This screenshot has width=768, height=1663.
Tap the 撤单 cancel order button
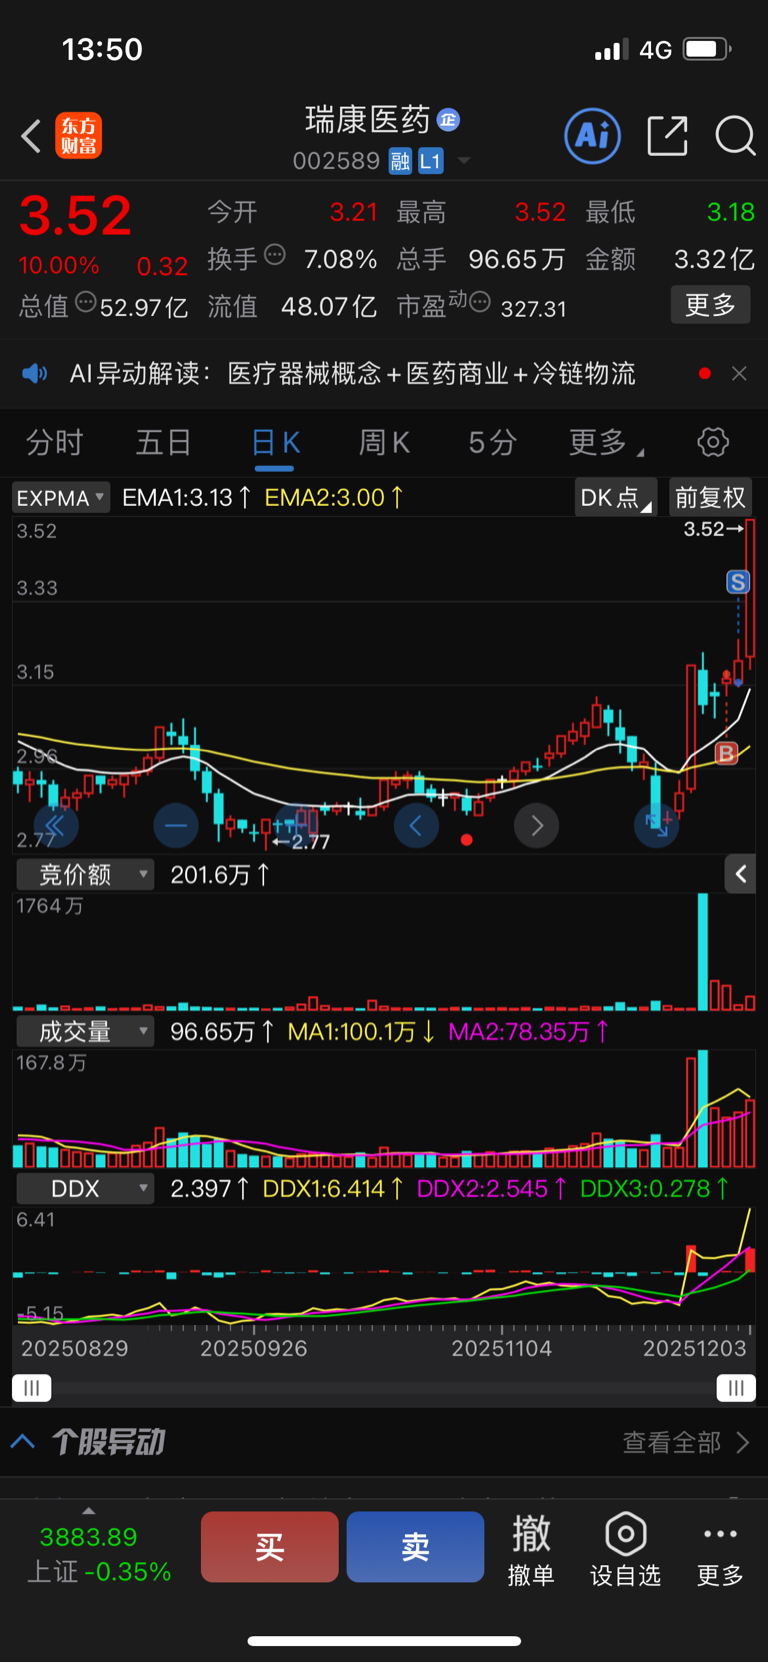coord(531,1549)
